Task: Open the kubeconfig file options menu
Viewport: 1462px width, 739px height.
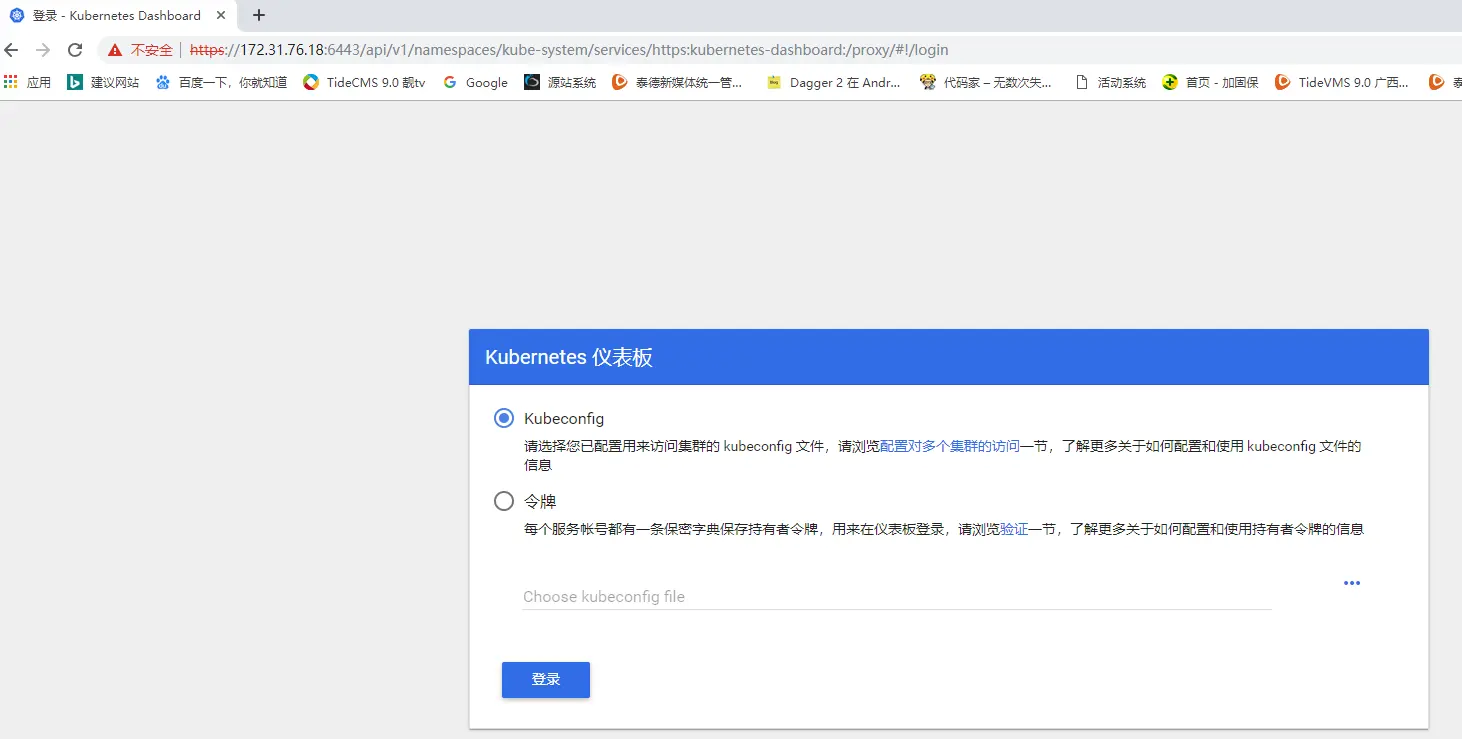Action: pyautogui.click(x=1351, y=583)
